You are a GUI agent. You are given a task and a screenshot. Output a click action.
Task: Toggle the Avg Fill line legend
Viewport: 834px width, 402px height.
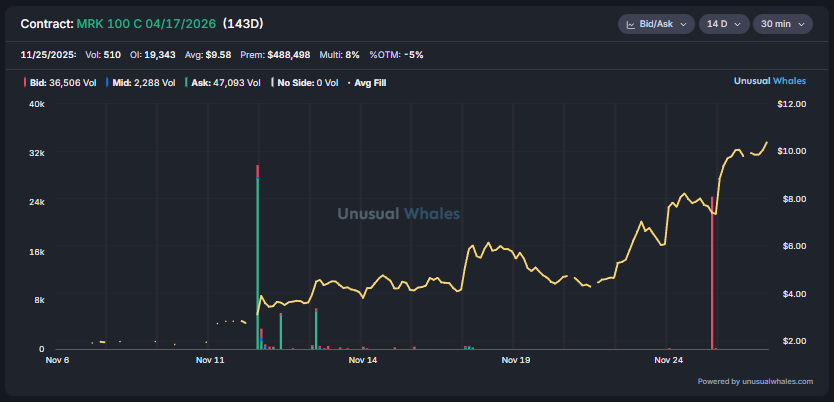[366, 83]
